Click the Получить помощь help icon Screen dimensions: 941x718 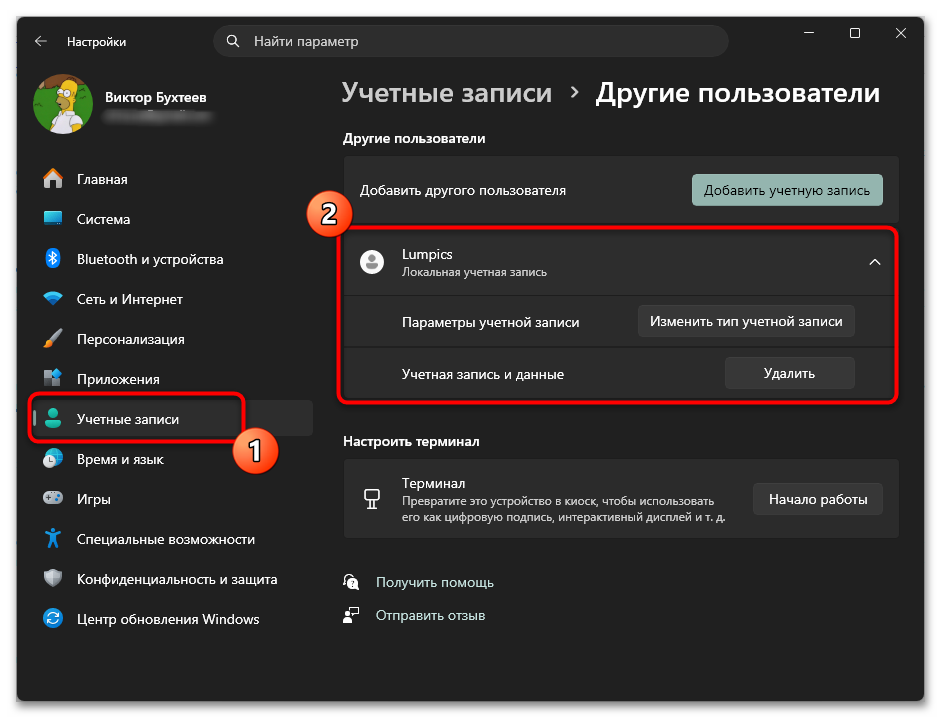pos(351,582)
